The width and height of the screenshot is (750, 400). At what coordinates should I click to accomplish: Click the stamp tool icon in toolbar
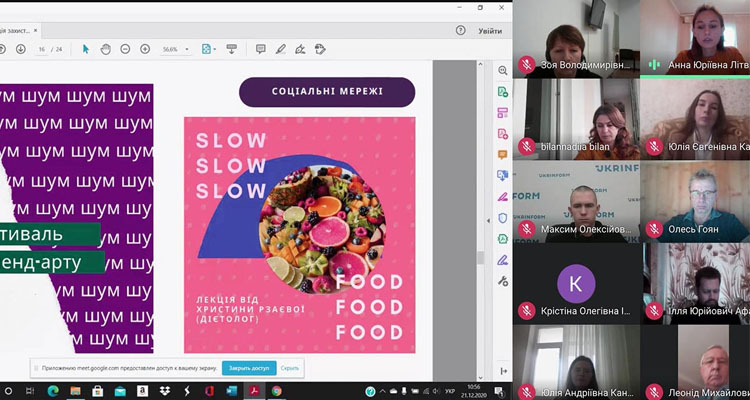320,49
